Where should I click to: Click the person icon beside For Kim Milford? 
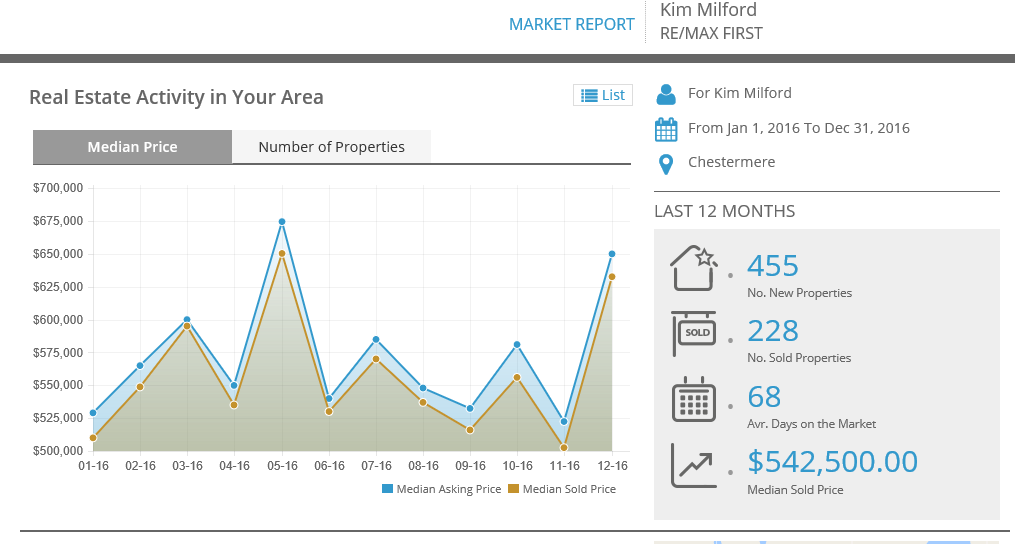click(666, 94)
